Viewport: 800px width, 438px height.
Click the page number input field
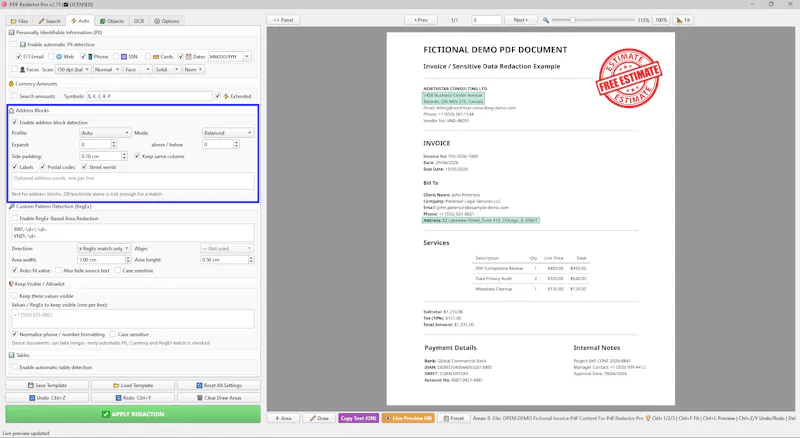(486, 20)
